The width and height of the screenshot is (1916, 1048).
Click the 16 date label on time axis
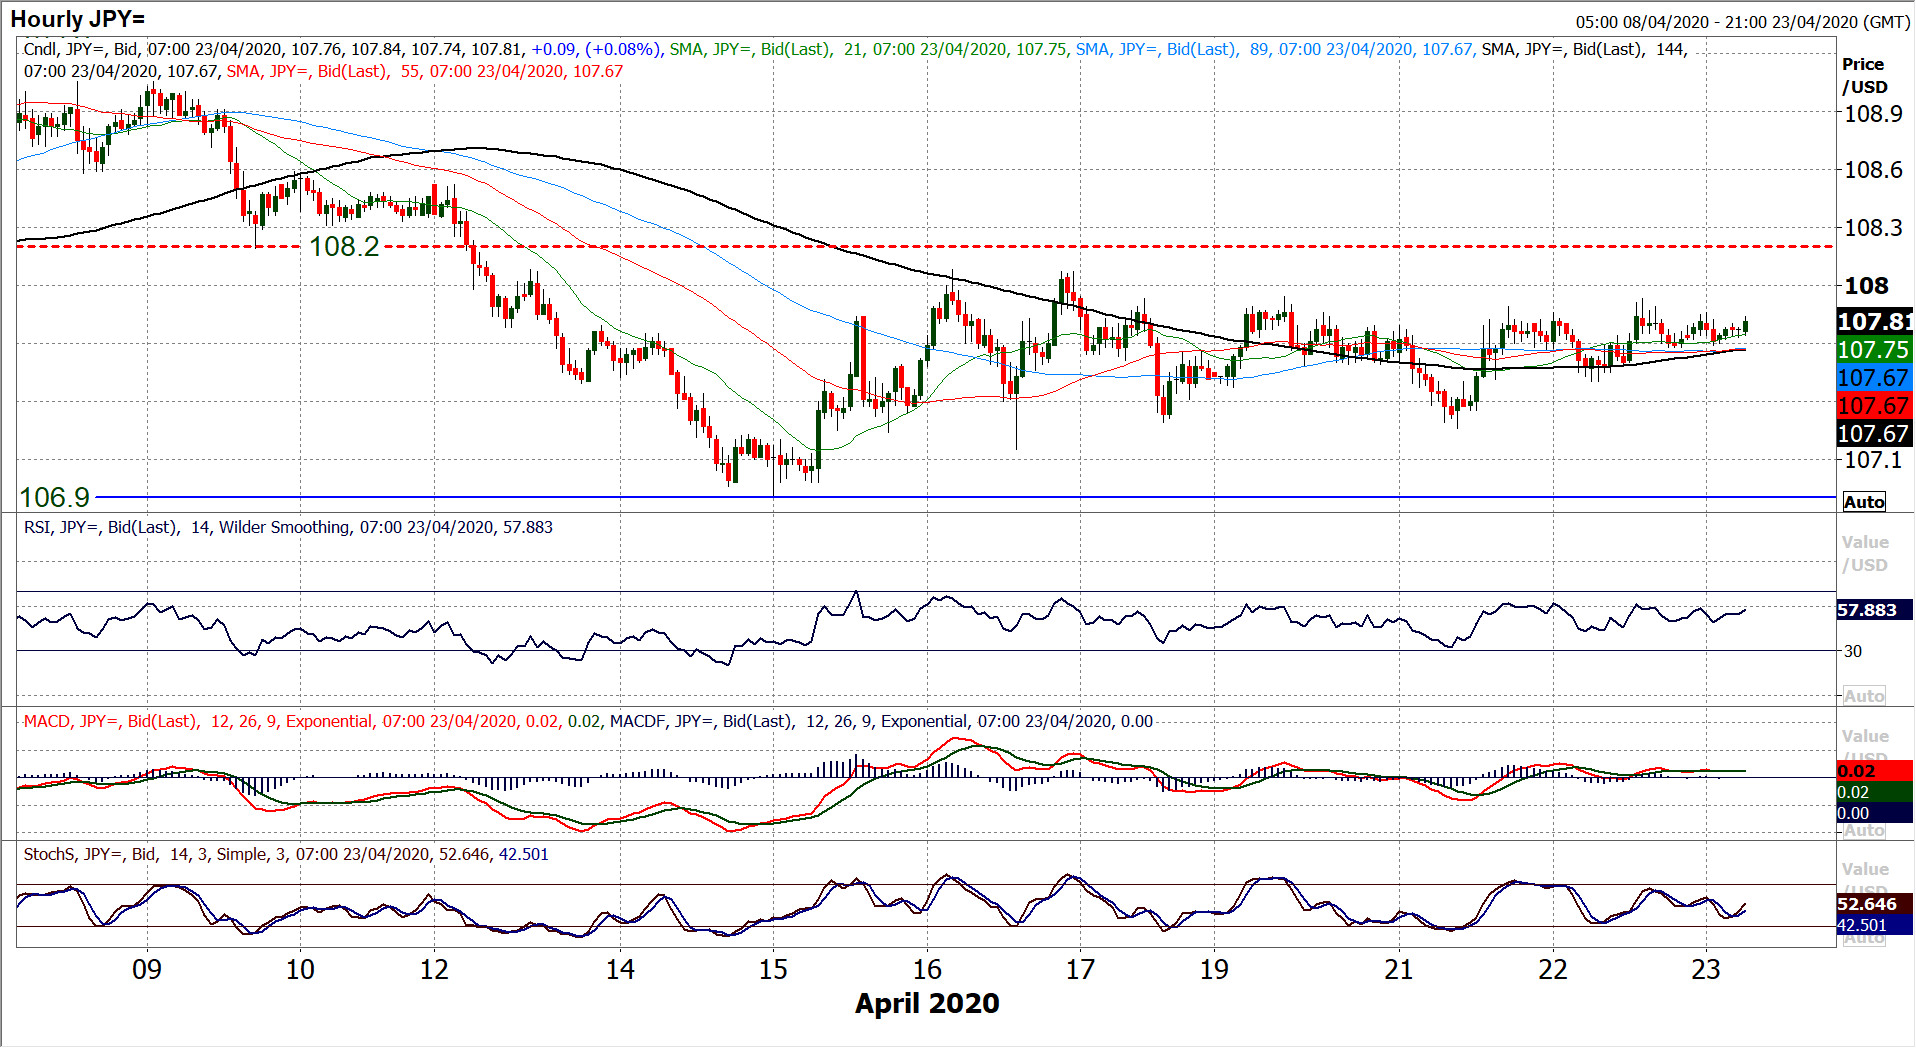point(927,969)
